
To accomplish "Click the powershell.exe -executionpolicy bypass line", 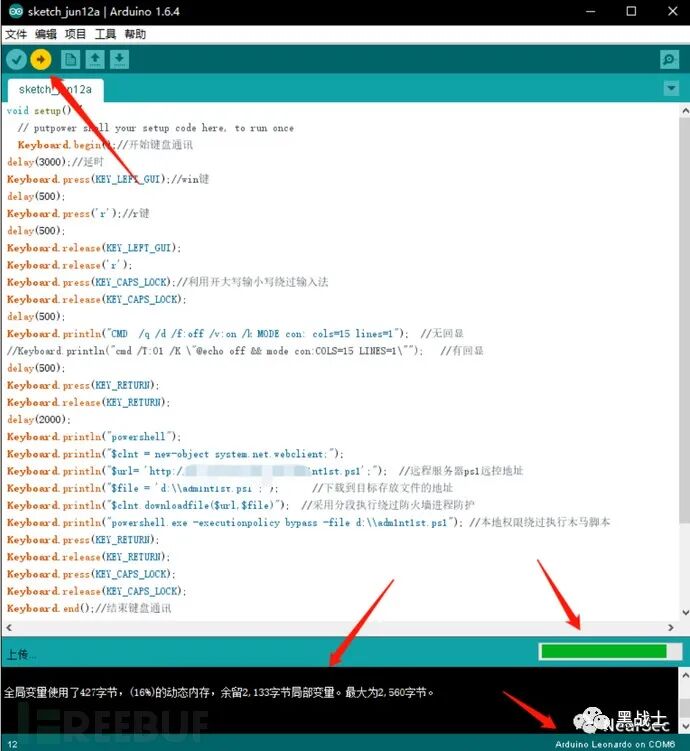I will (308, 523).
